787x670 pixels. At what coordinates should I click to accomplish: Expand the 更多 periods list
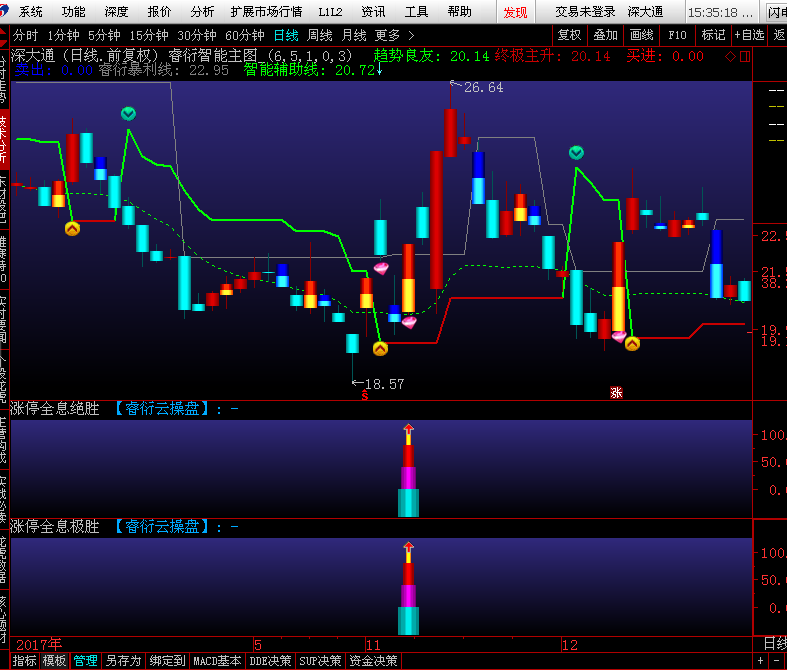tap(387, 36)
